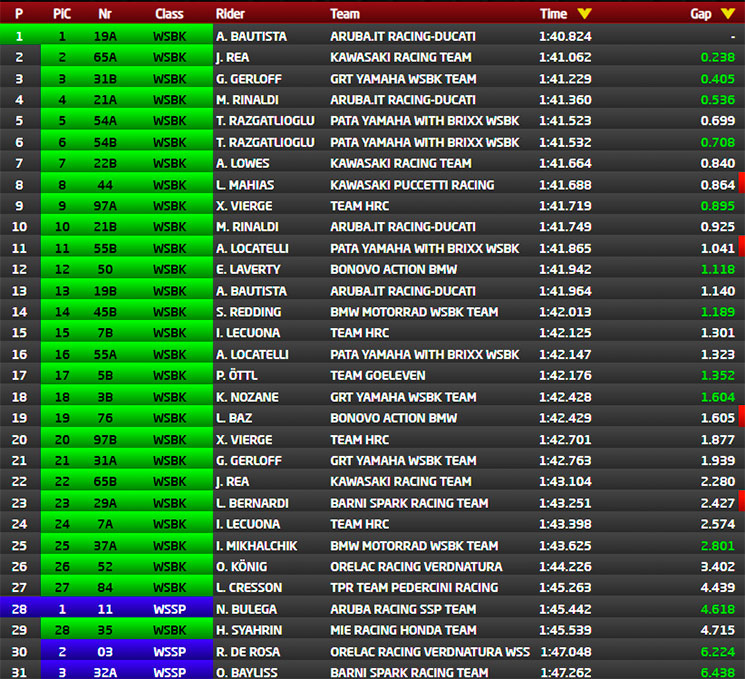Click bike number 45B
Viewport: 745px width, 679px height.
(105, 312)
